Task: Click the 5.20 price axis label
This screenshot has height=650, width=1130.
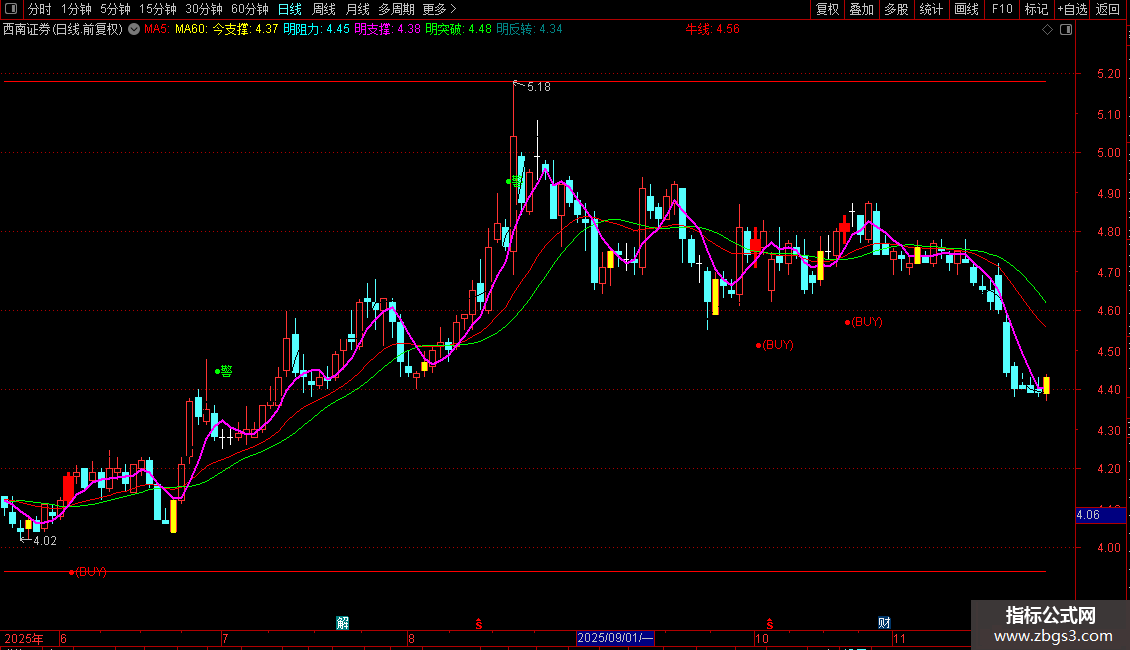Action: coord(1108,74)
